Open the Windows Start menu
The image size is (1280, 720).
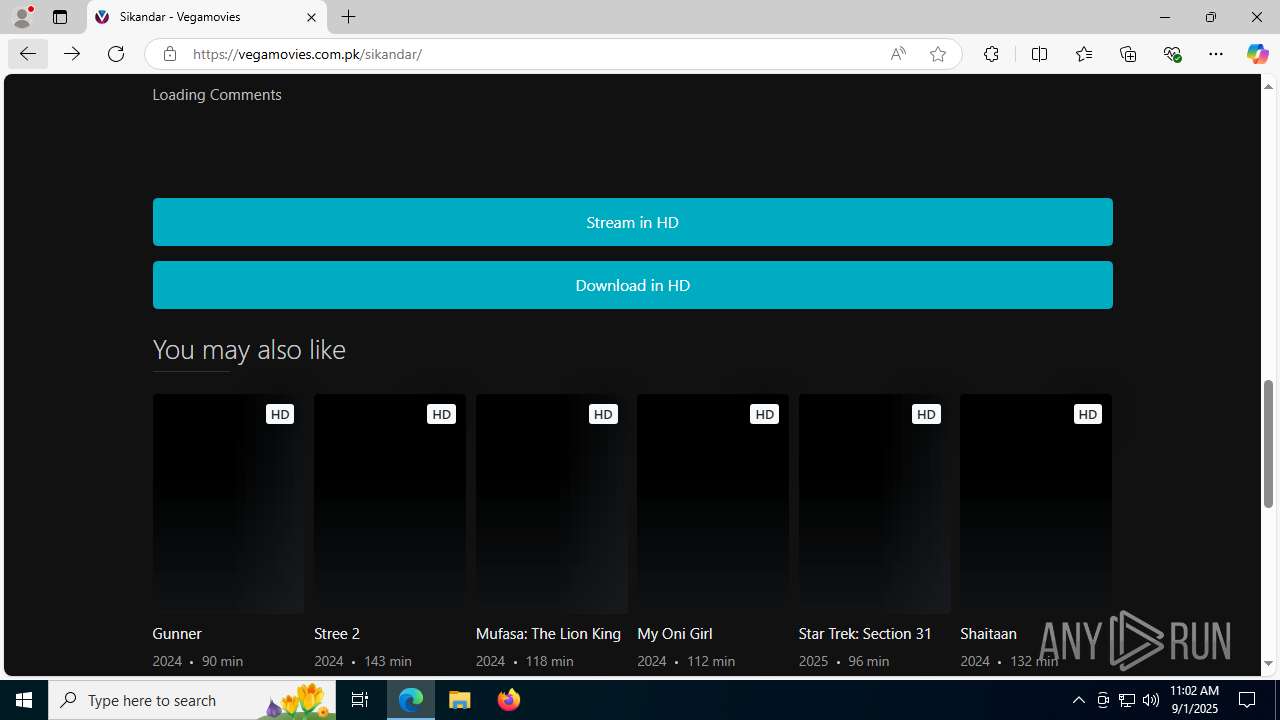tap(24, 700)
